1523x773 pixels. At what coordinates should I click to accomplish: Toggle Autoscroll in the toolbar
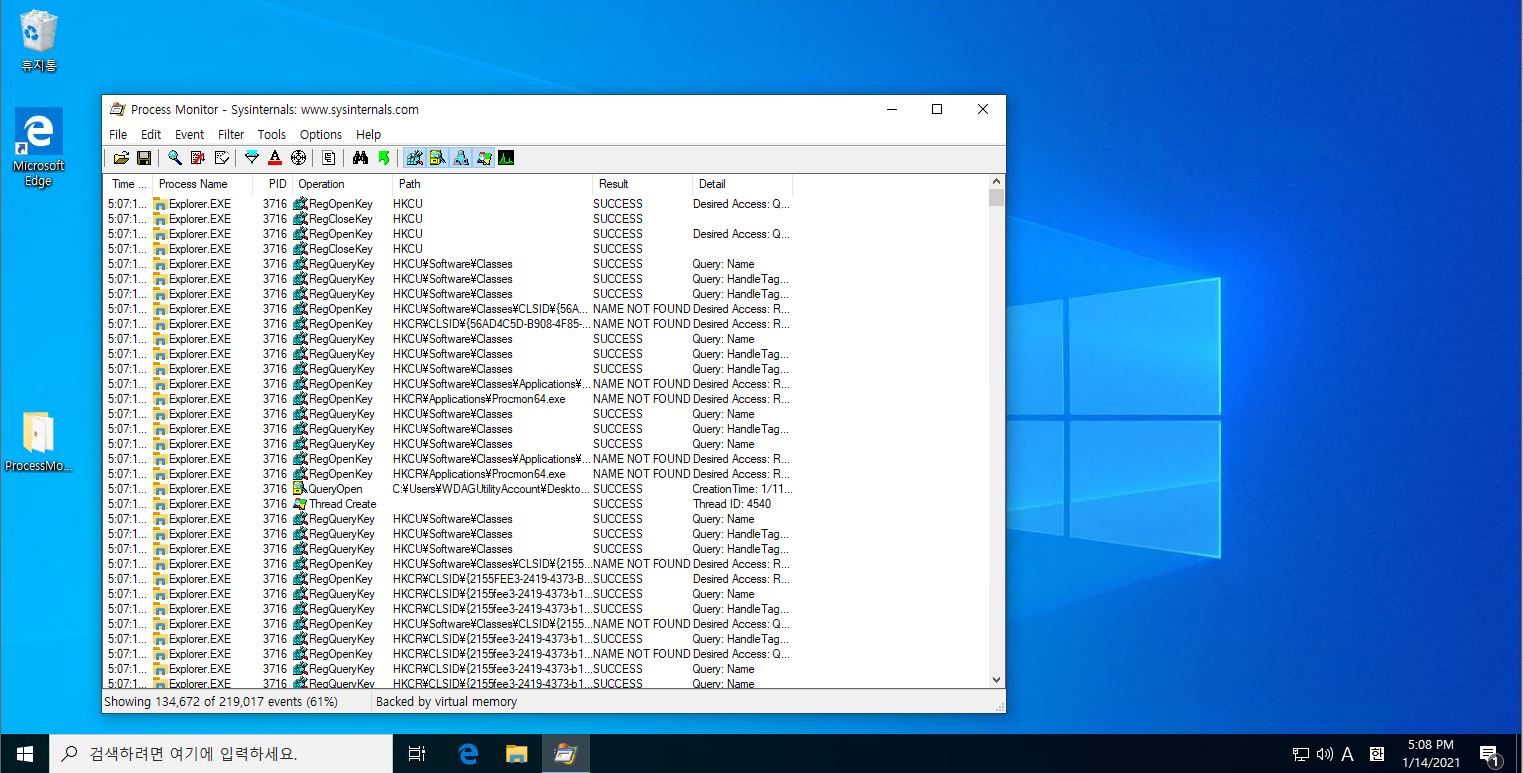pos(198,158)
